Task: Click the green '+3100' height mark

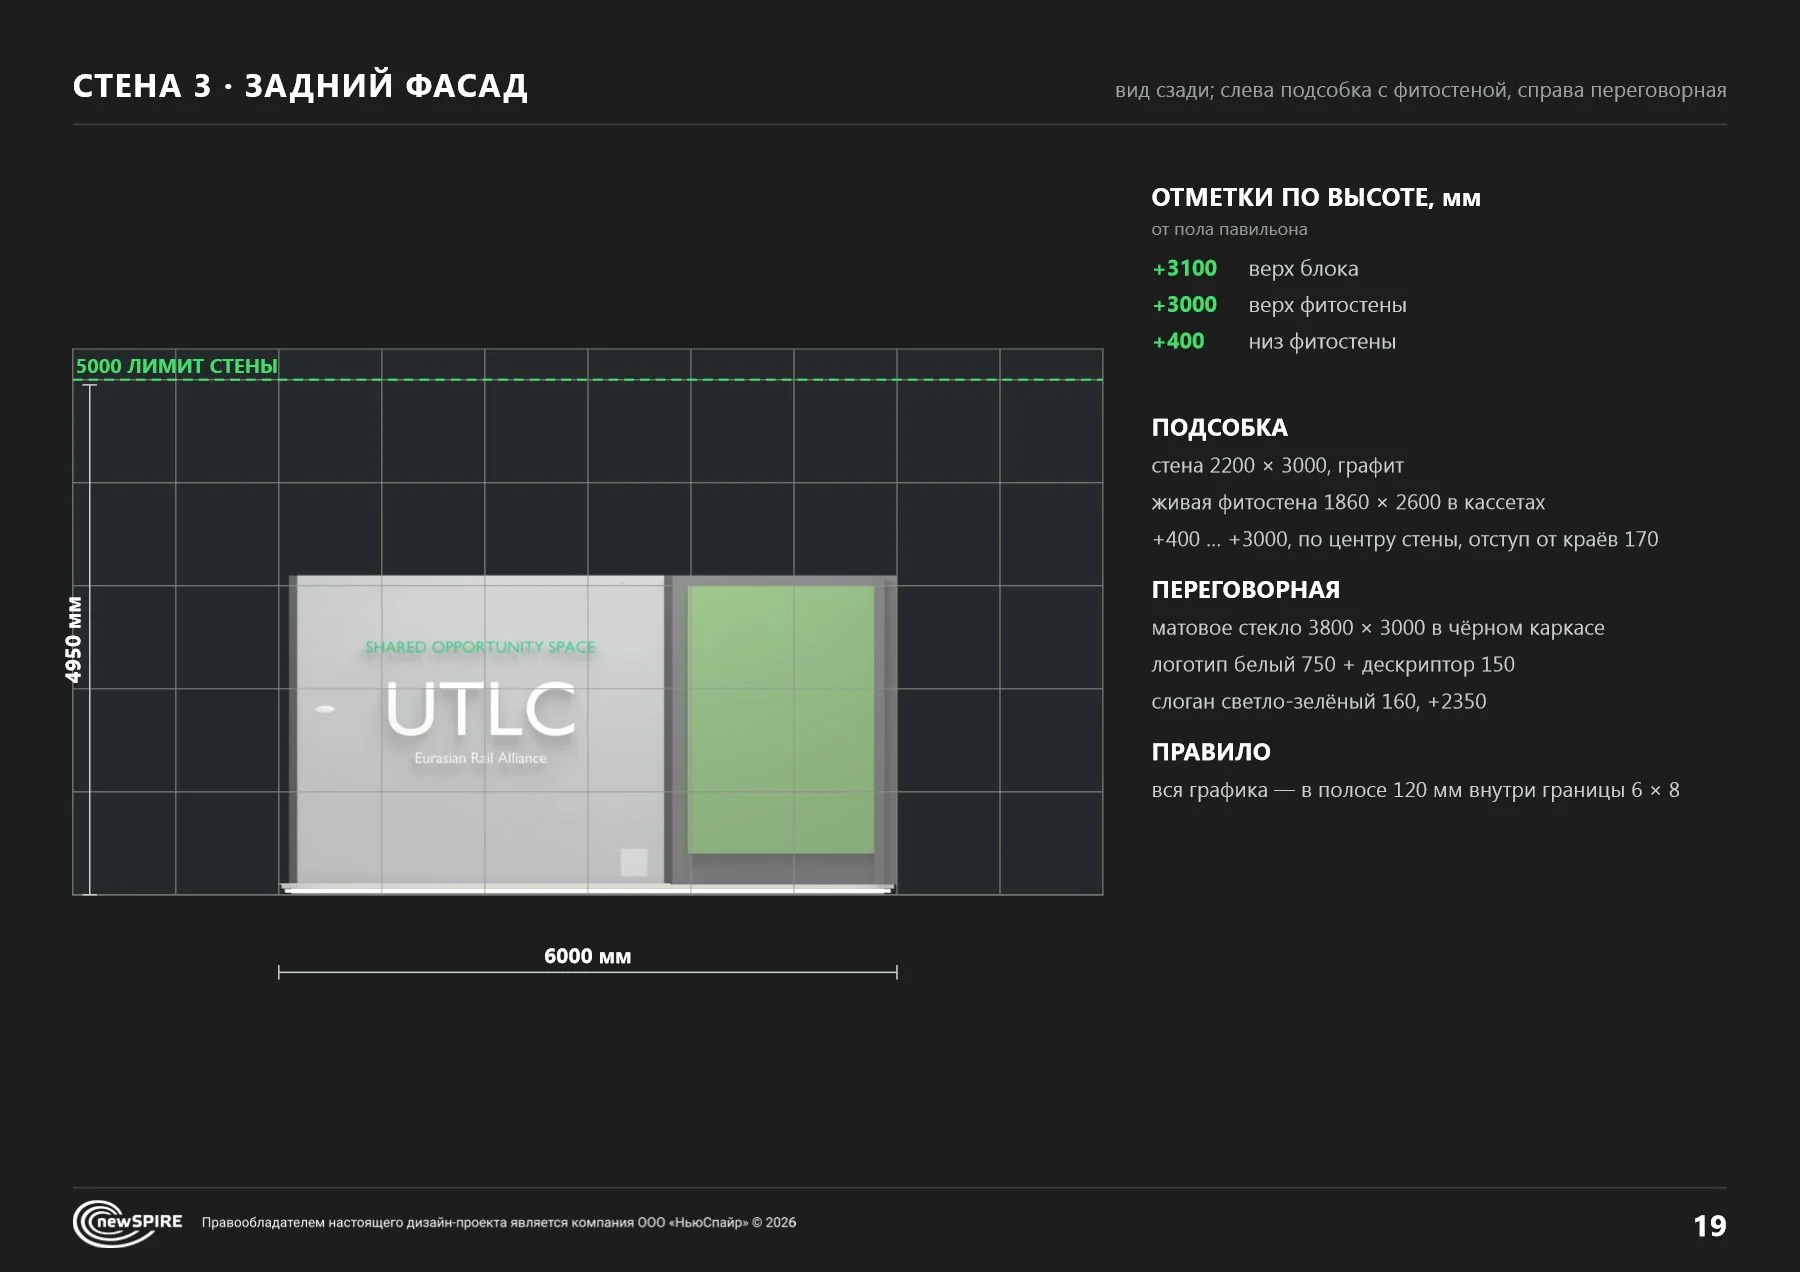Action: coord(1185,268)
